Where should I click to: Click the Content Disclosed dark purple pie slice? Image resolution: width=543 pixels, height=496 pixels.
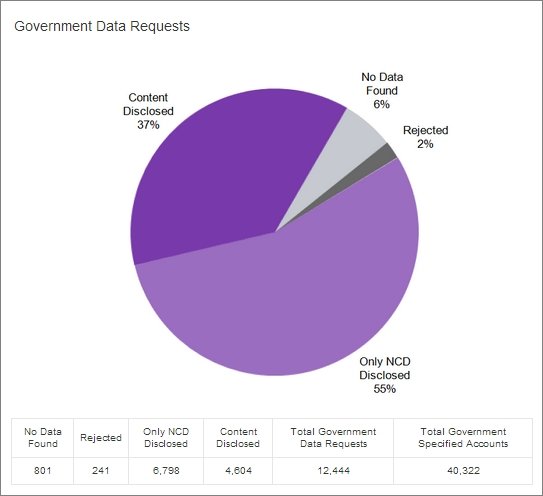point(215,173)
